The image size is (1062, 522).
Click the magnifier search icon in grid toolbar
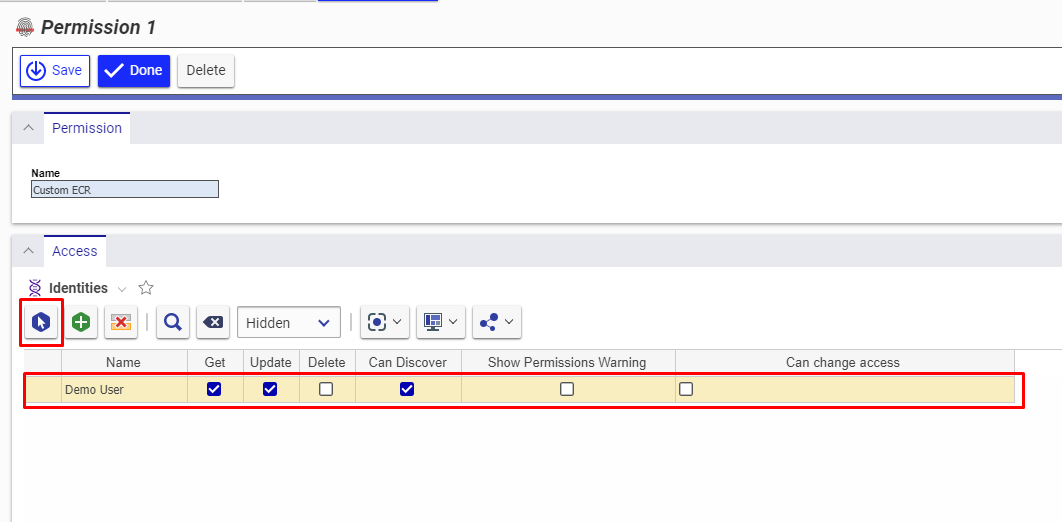point(173,322)
